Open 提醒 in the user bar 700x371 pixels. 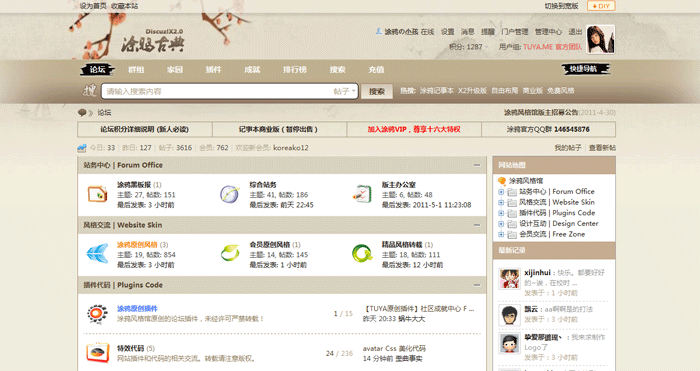[x=488, y=32]
